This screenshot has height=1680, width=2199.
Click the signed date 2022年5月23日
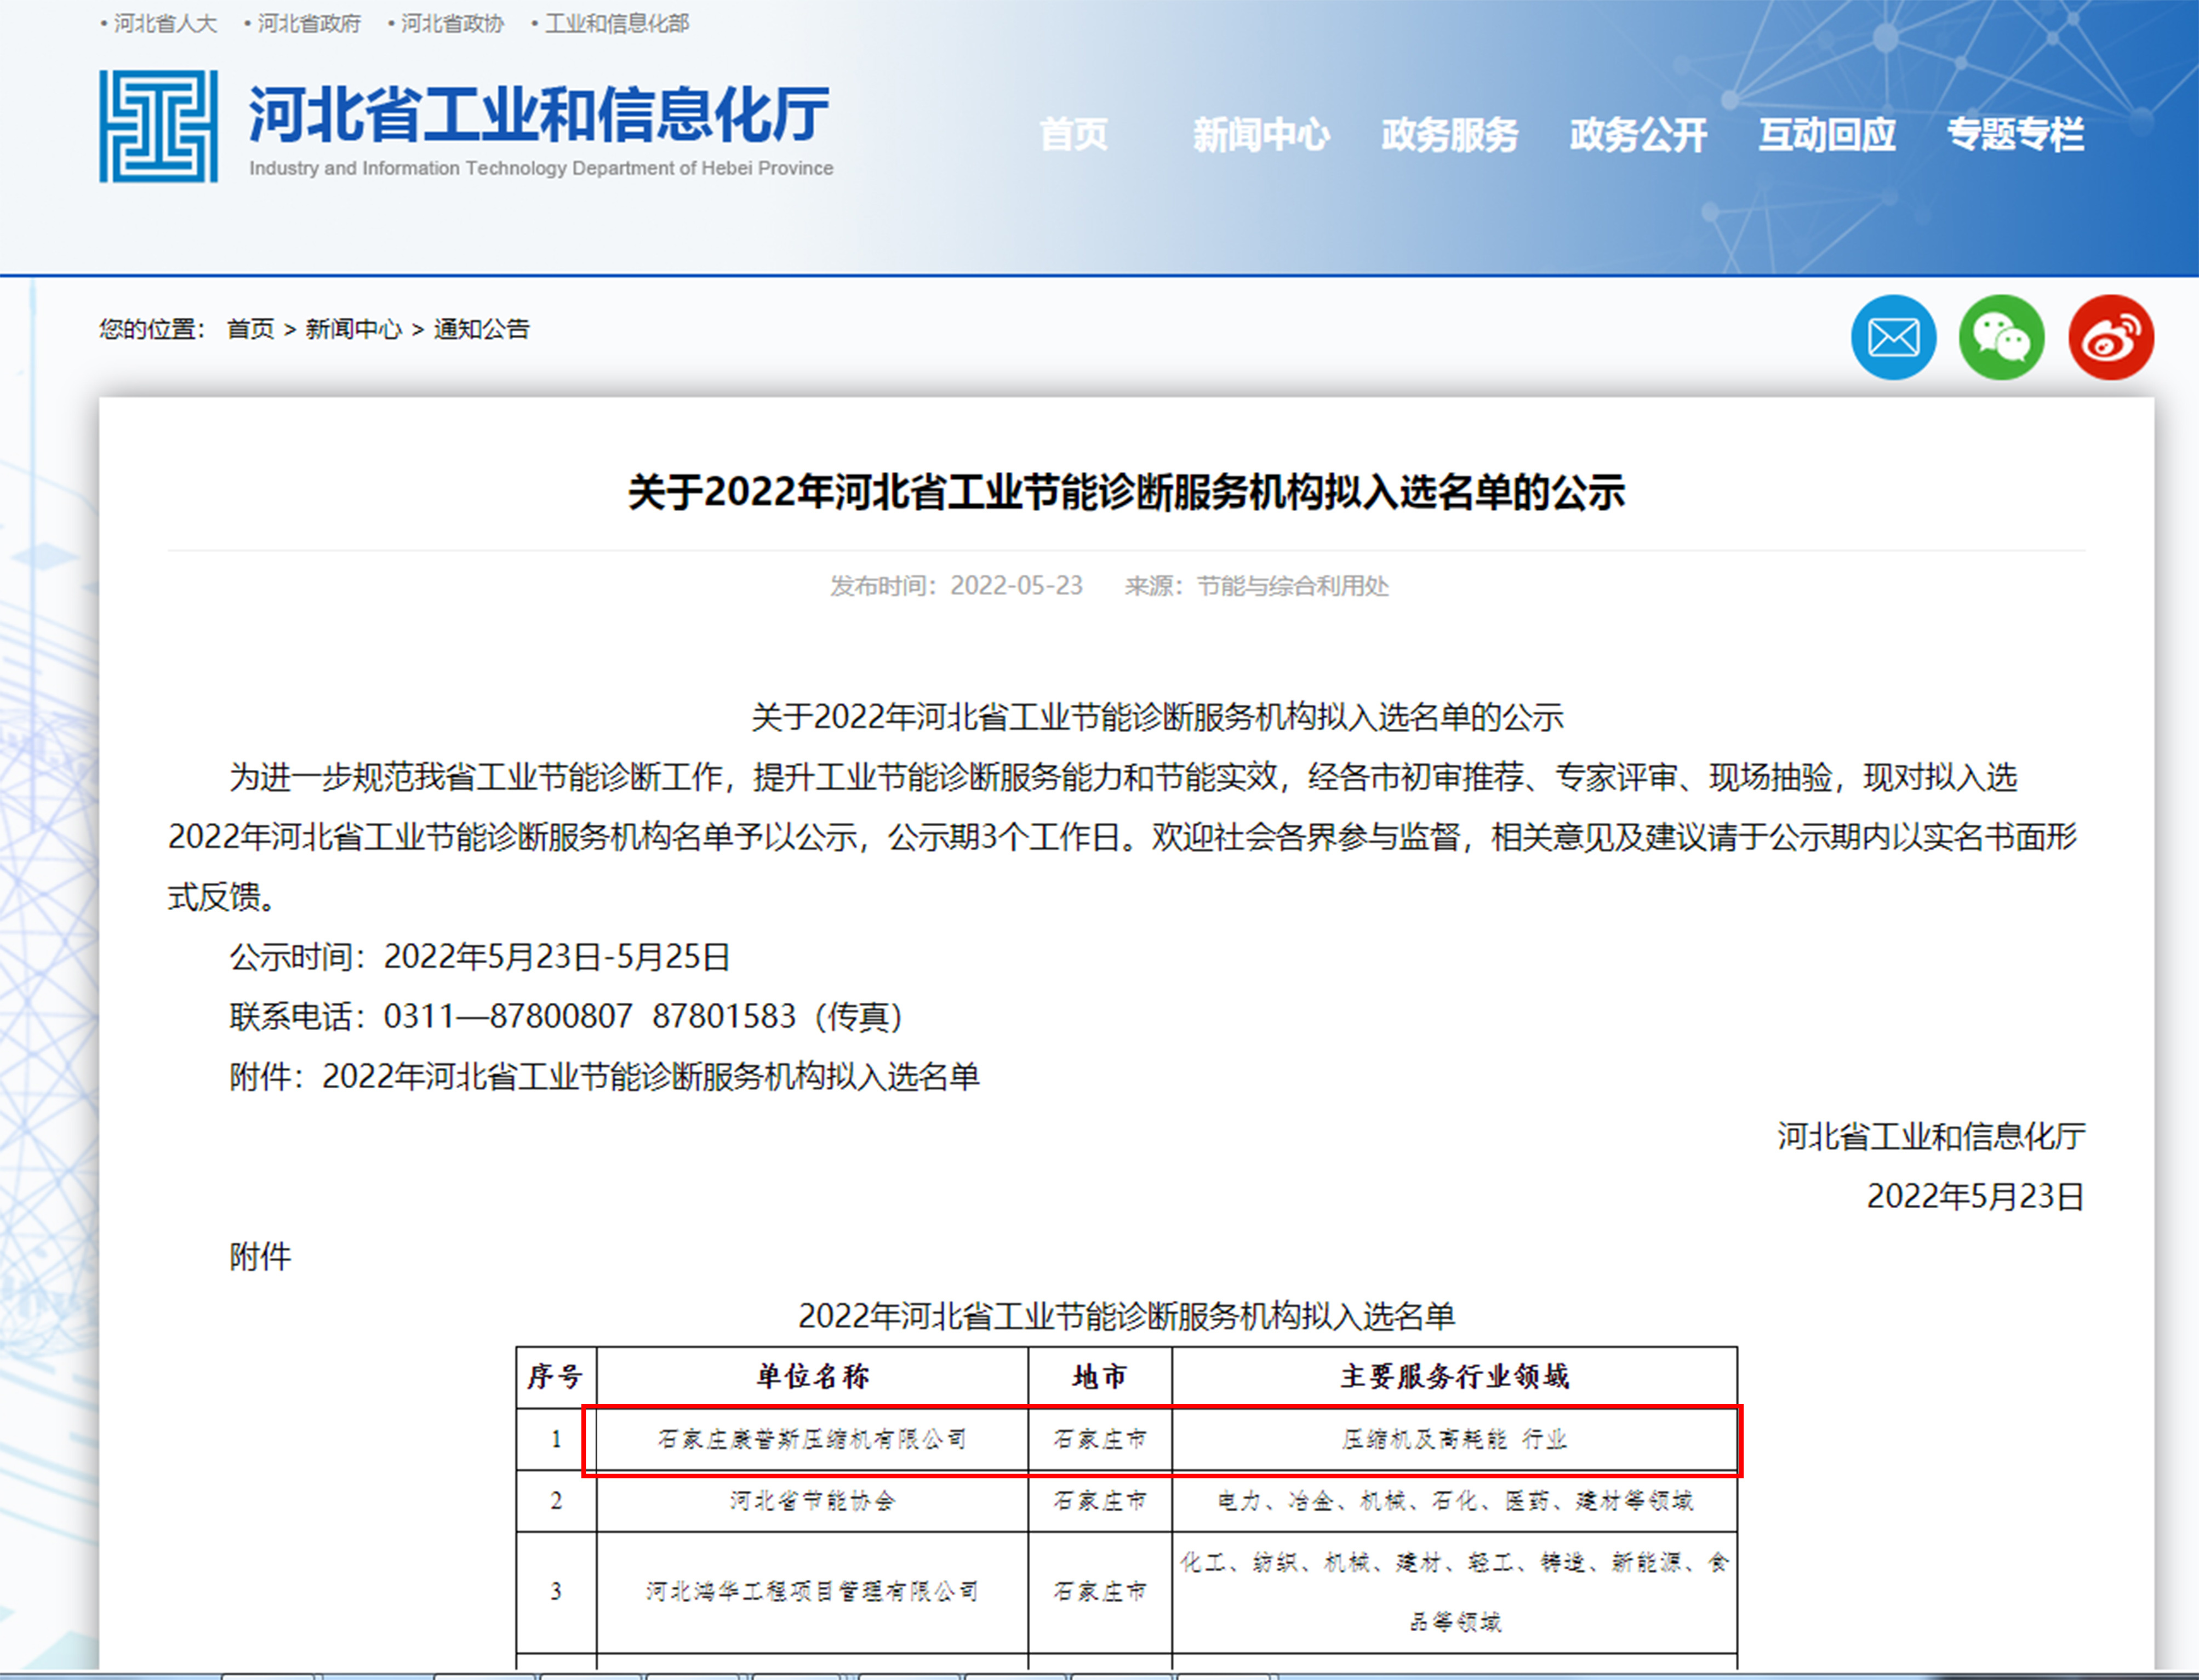pyautogui.click(x=1976, y=1197)
